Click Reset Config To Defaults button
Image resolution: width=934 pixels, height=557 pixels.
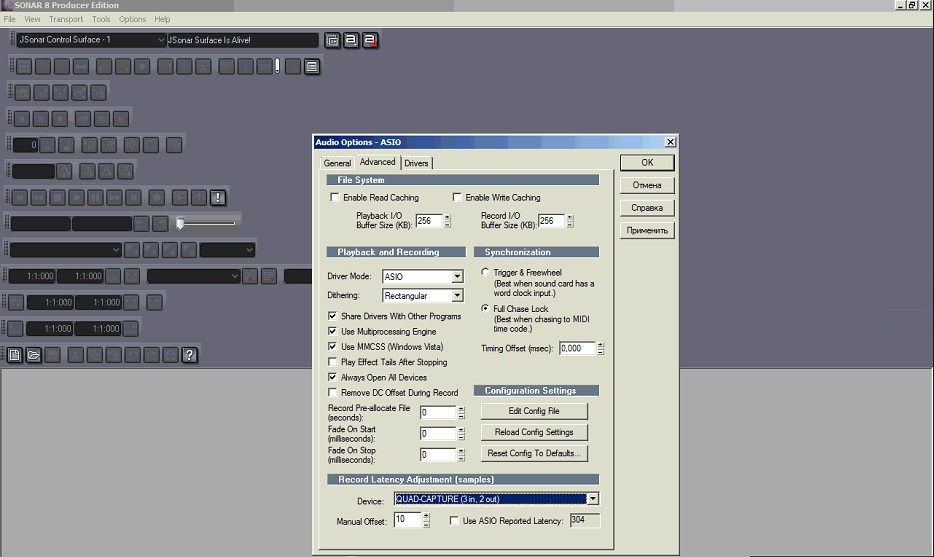point(534,453)
